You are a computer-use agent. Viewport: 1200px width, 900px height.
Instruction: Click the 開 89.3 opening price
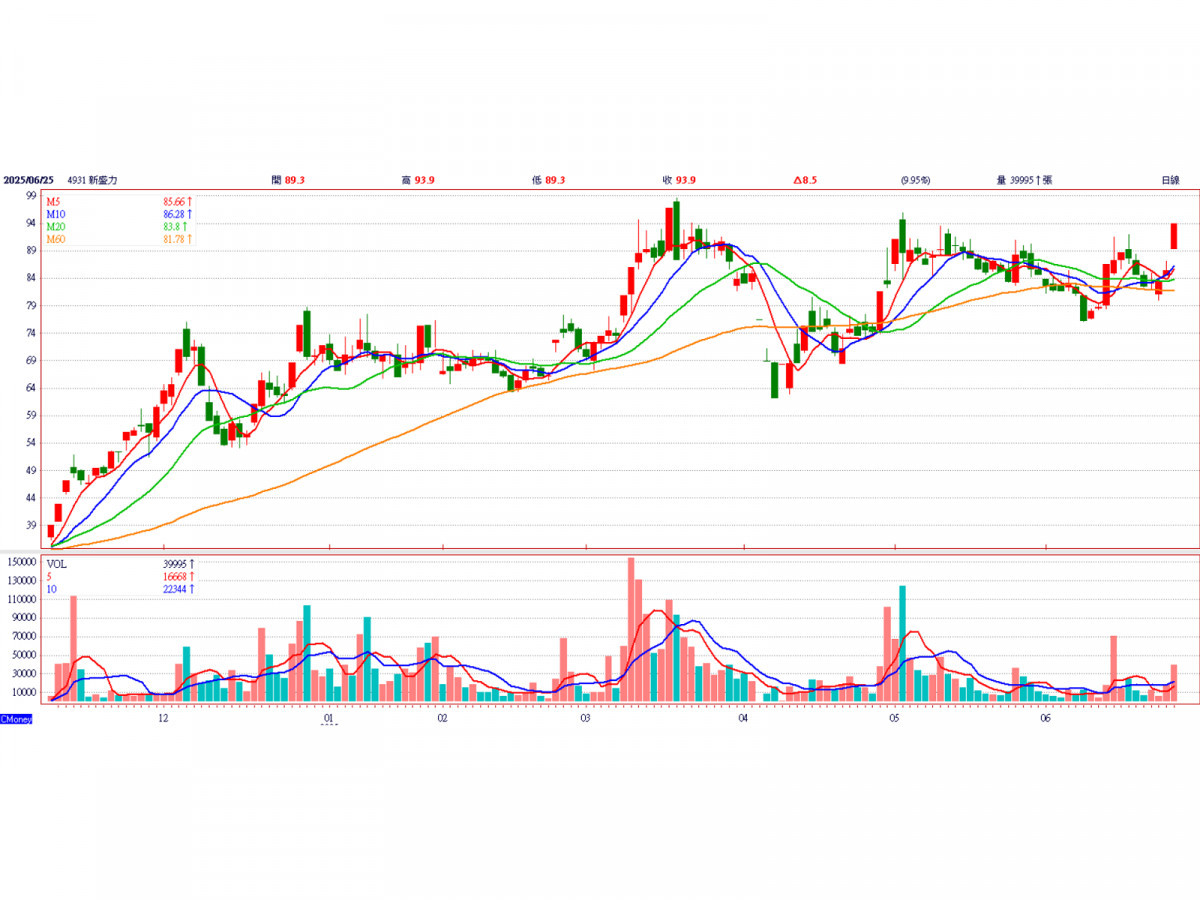point(288,180)
